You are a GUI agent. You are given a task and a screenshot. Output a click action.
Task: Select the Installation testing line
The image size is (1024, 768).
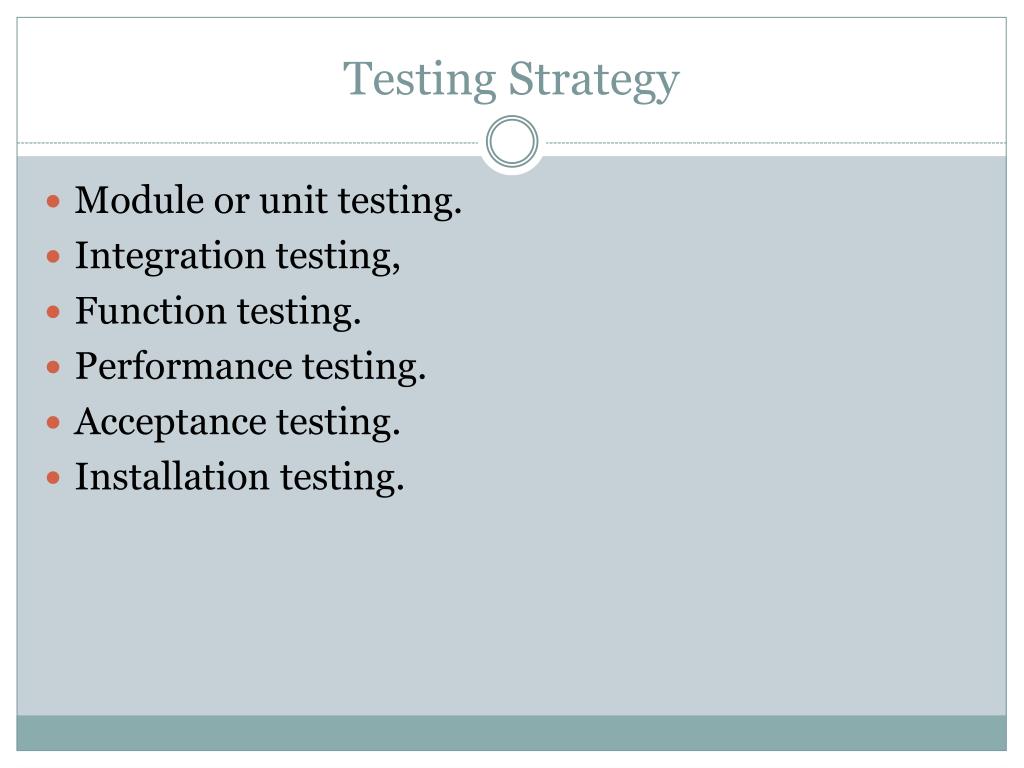[240, 477]
